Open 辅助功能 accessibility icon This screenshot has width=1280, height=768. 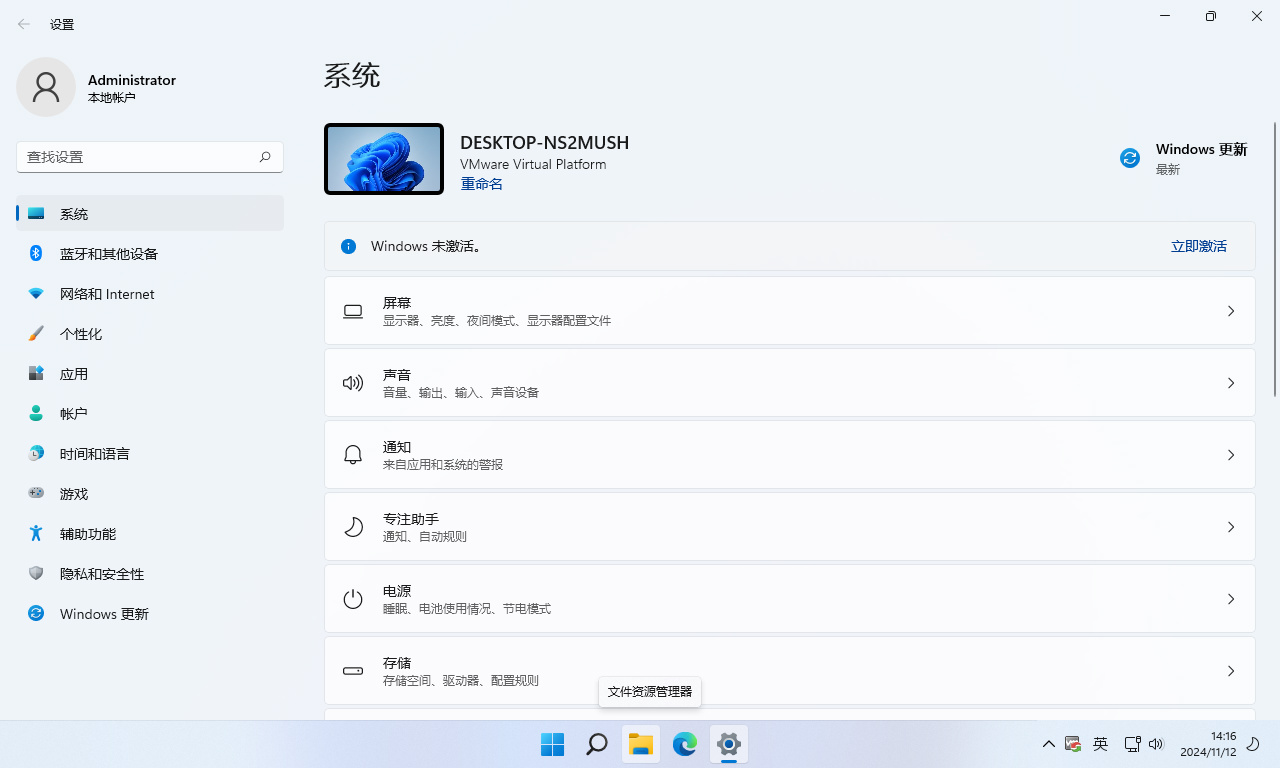click(x=36, y=534)
